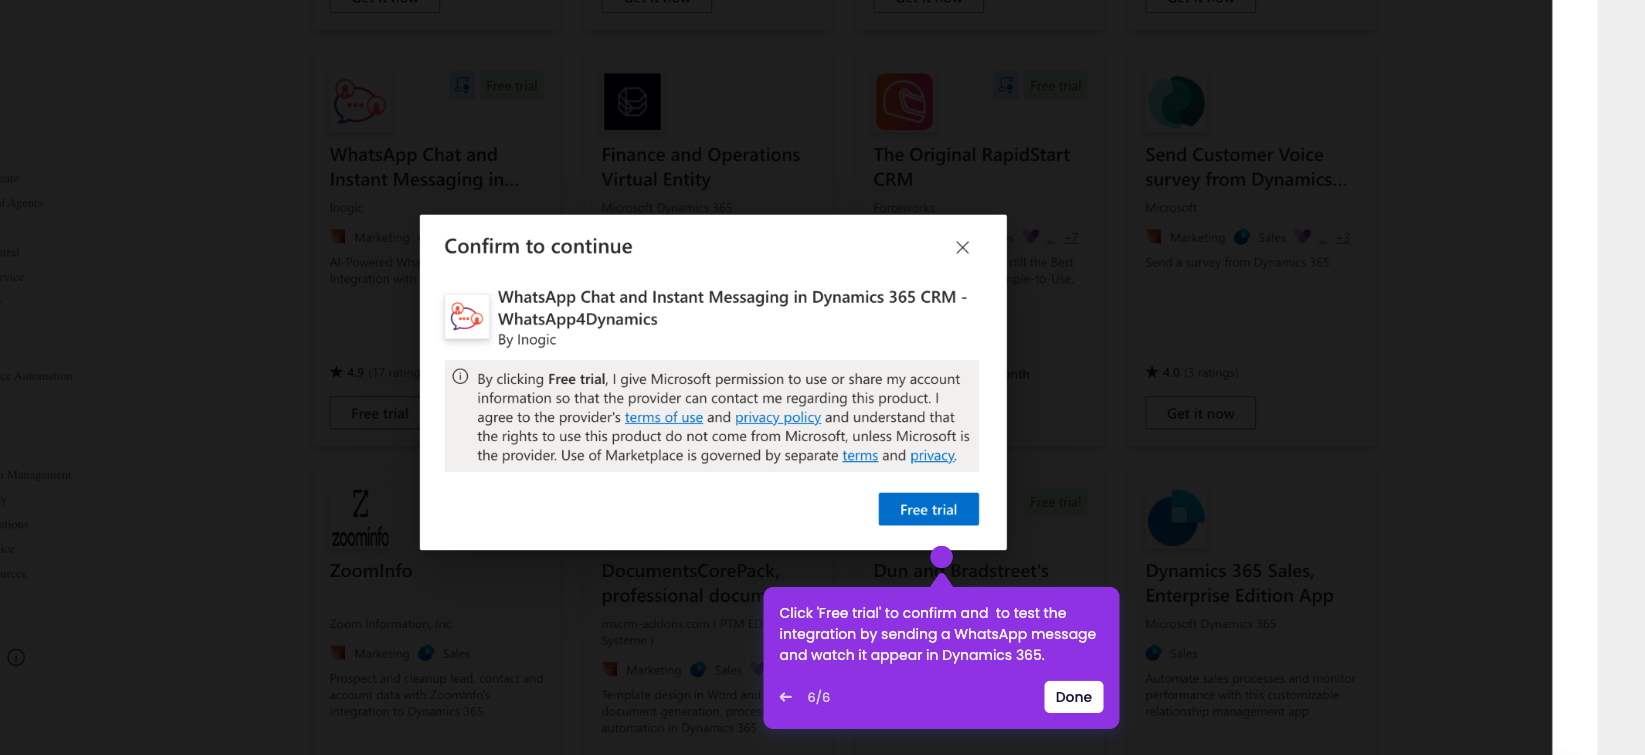
Task: Open the provider's privacy policy link
Action: pos(778,417)
